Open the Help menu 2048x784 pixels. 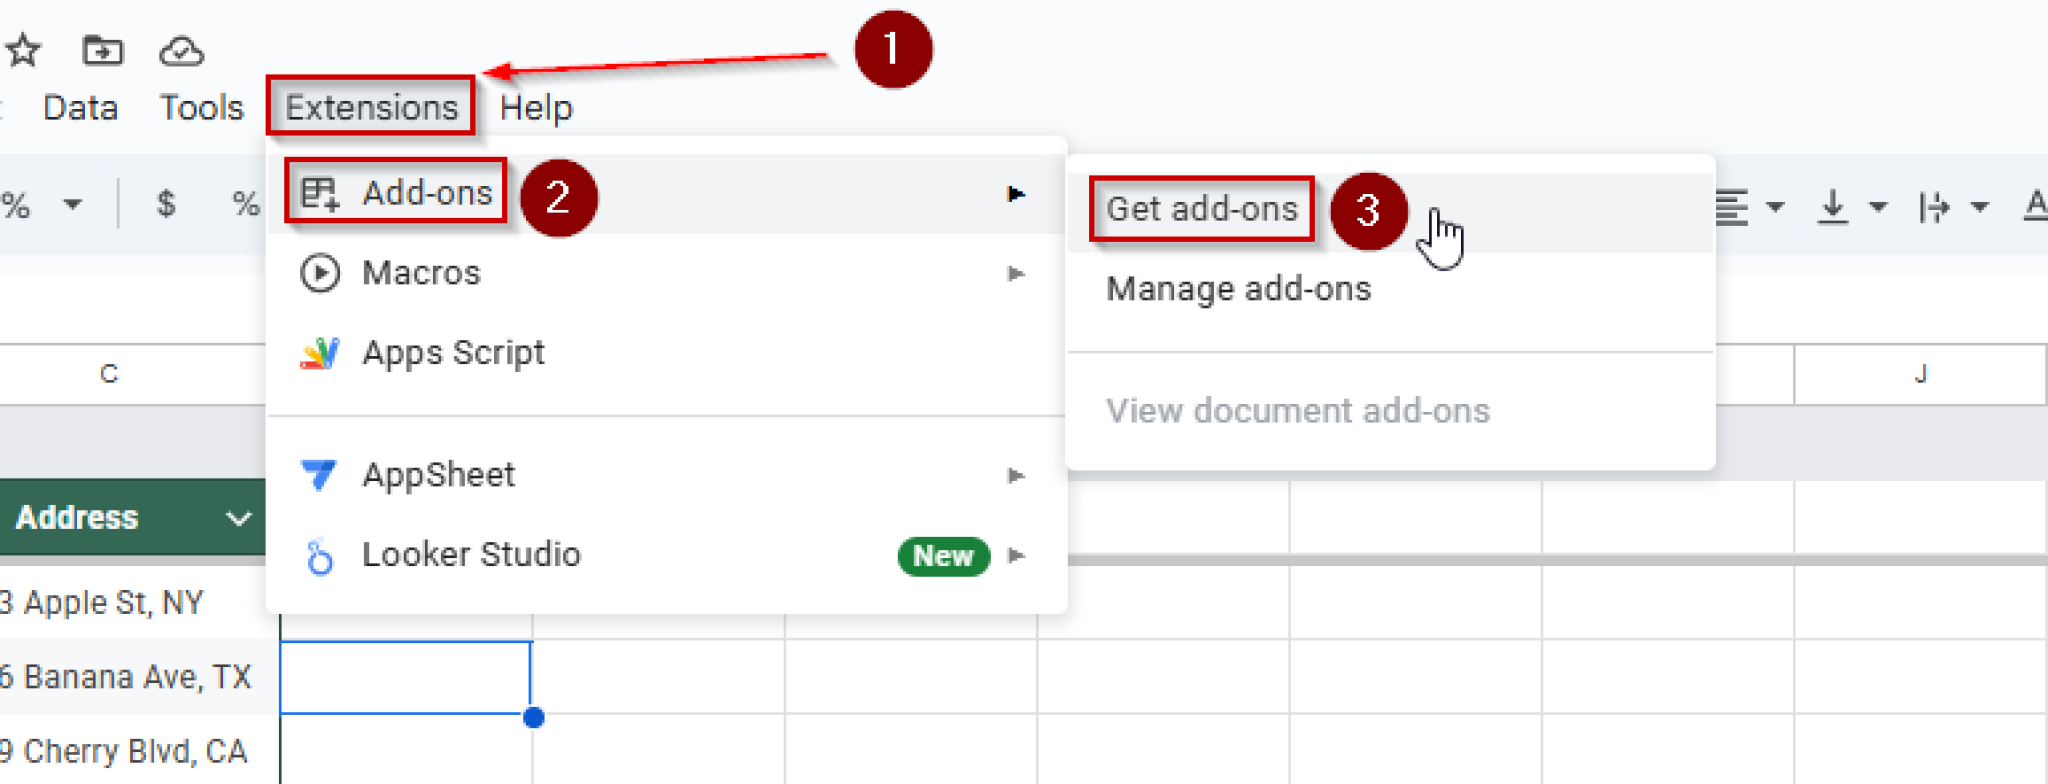point(536,107)
